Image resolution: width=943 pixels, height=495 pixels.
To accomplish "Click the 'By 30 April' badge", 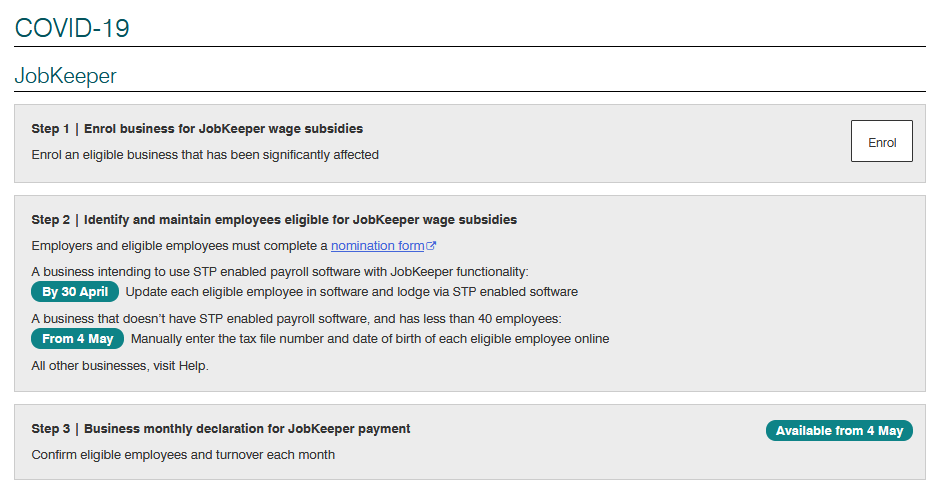I will pos(75,292).
